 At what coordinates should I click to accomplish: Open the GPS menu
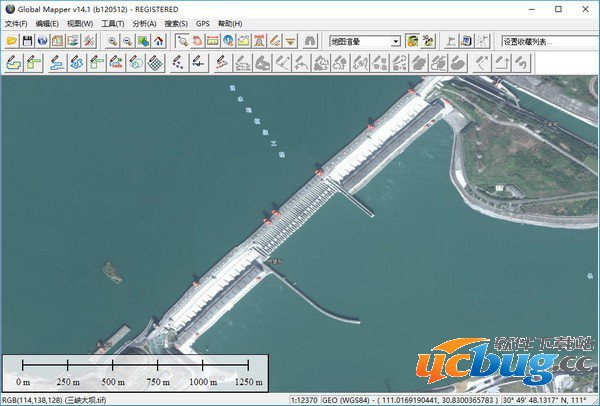click(x=203, y=23)
